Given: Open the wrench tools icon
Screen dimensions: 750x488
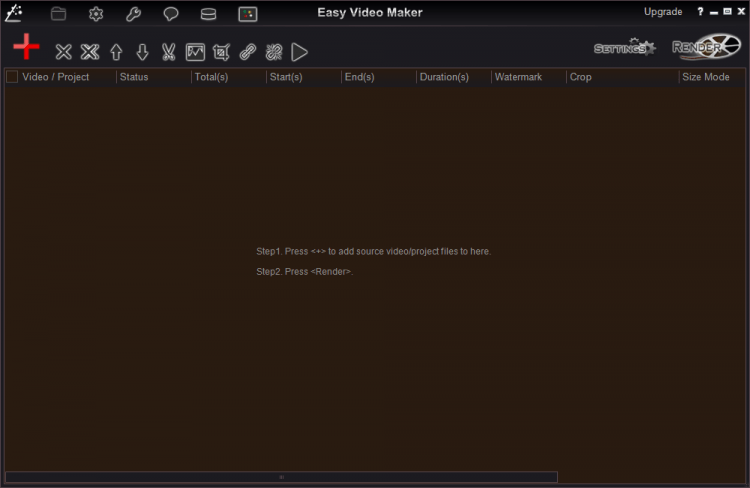Looking at the screenshot, I should coord(133,14).
